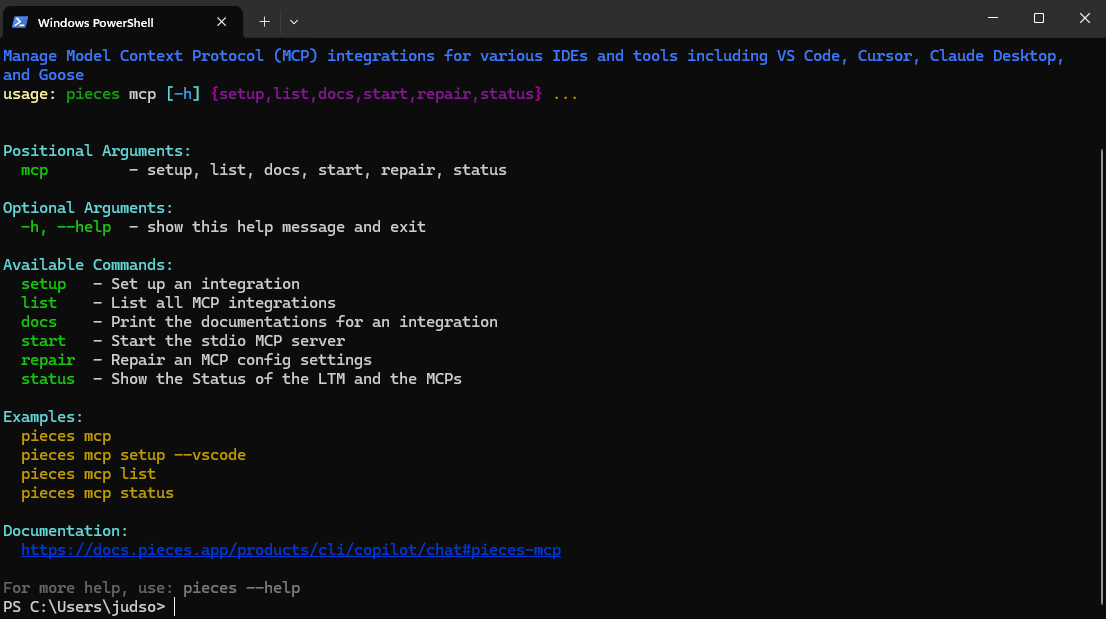Close the terminal window
This screenshot has width=1106, height=619.
[x=1084, y=18]
